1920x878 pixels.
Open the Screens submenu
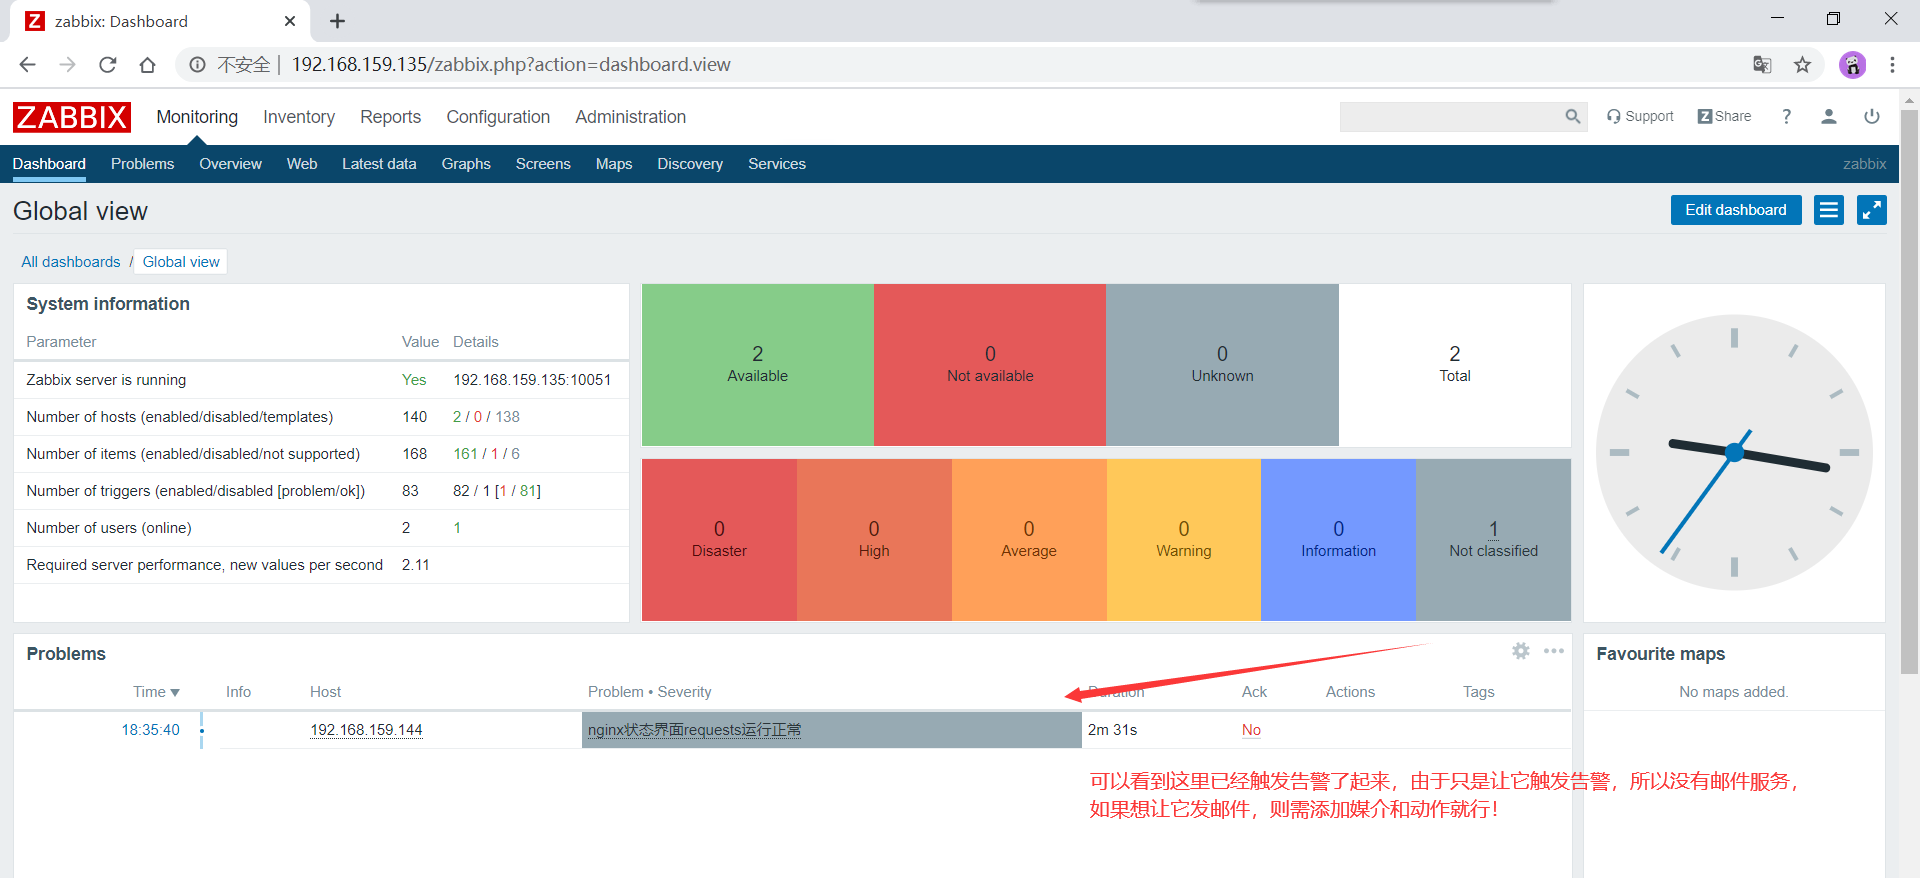tap(543, 164)
